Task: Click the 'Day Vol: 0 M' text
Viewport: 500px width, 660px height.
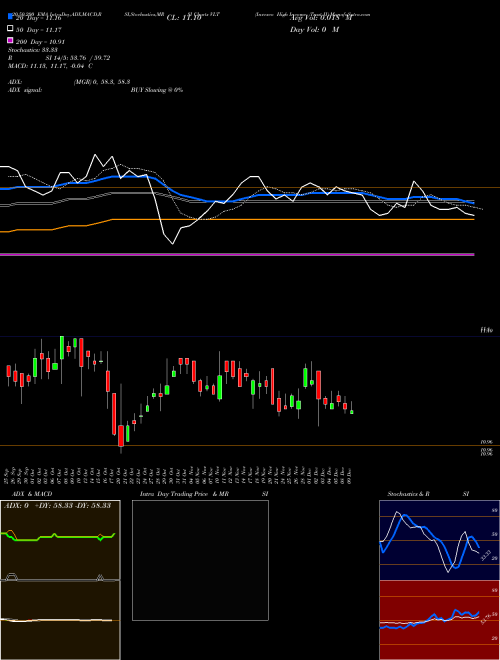Action: 314,30
